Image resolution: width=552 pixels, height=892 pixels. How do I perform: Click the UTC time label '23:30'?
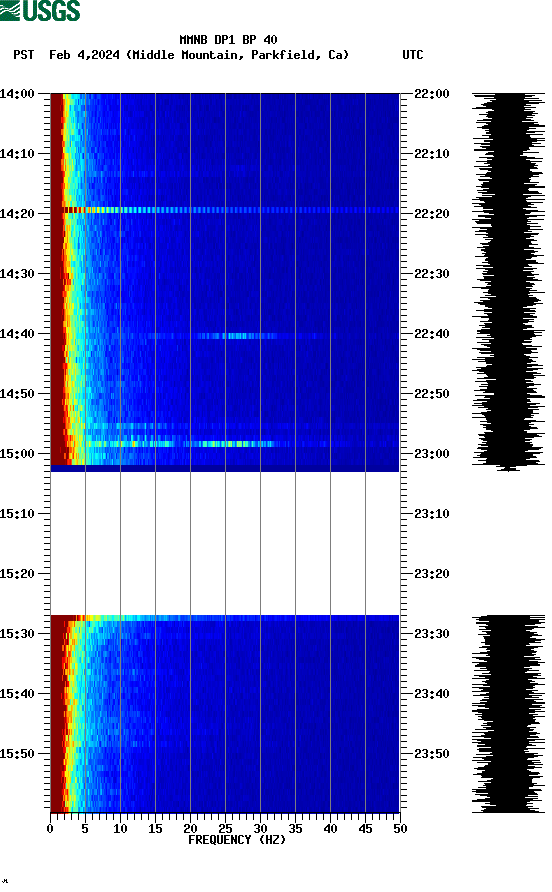click(x=432, y=634)
